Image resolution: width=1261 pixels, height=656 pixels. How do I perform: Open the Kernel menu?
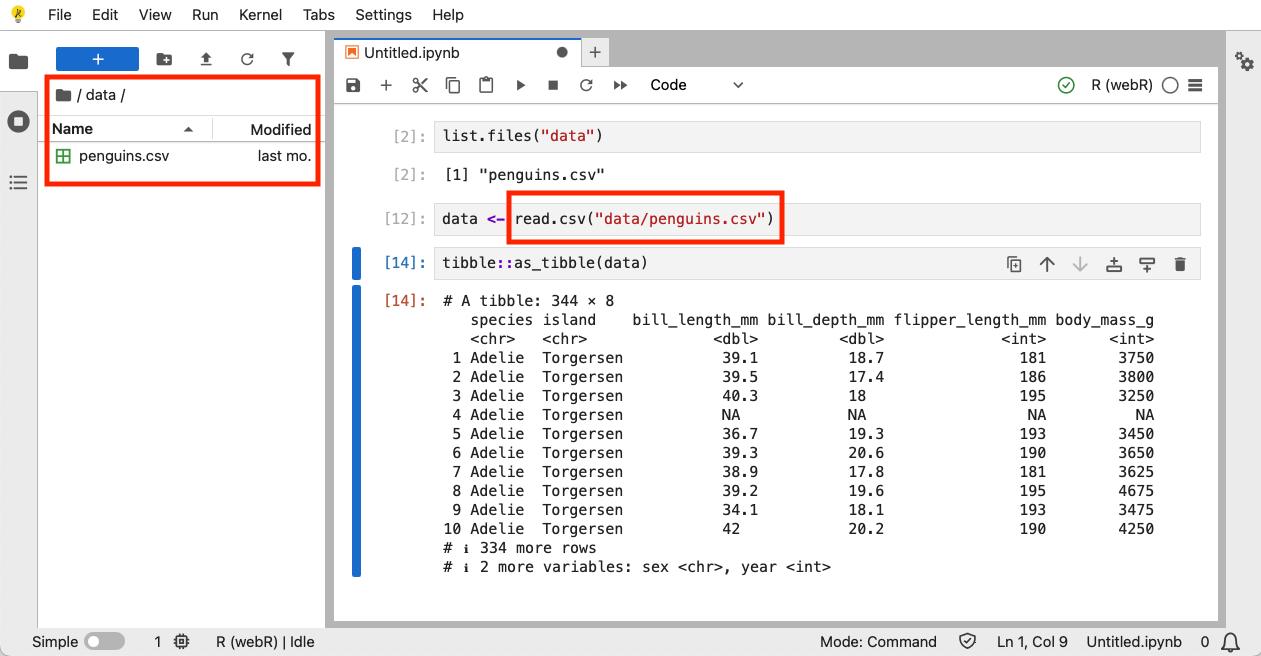tap(260, 15)
